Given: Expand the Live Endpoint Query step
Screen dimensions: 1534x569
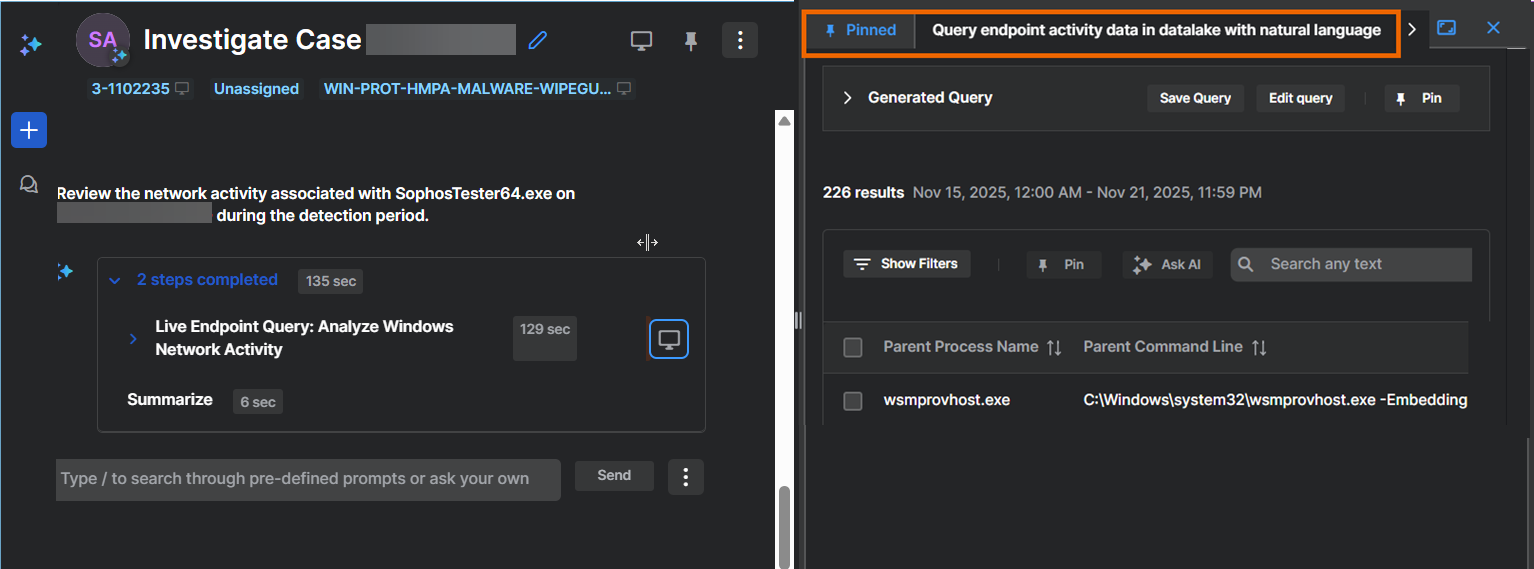Looking at the screenshot, I should [133, 339].
